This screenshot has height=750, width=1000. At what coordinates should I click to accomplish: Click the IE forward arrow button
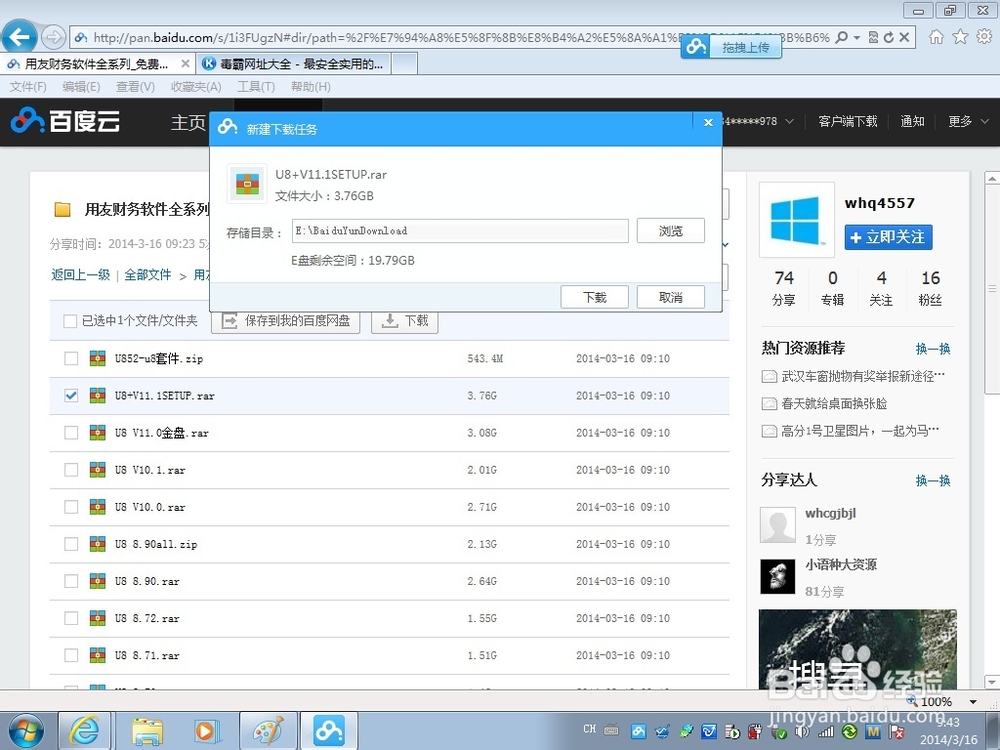tap(53, 37)
